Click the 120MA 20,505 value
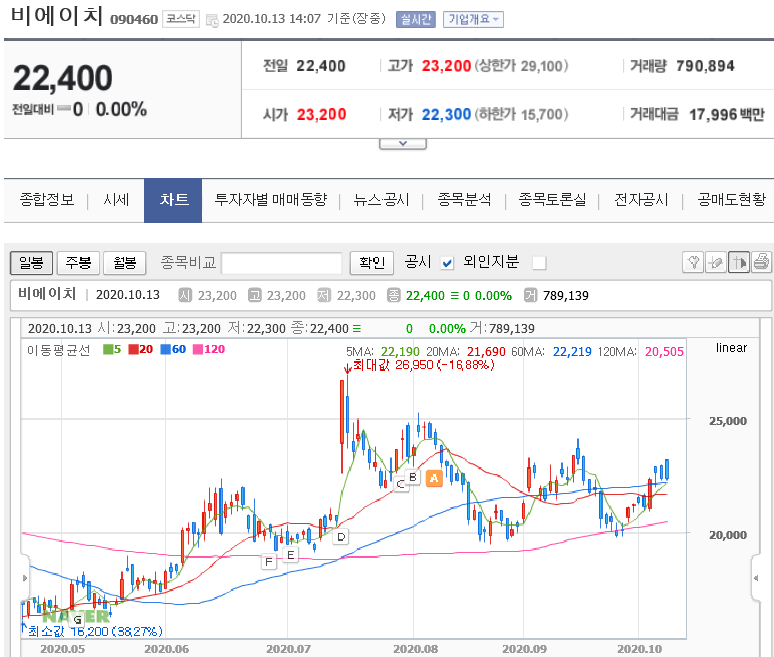 click(x=664, y=351)
